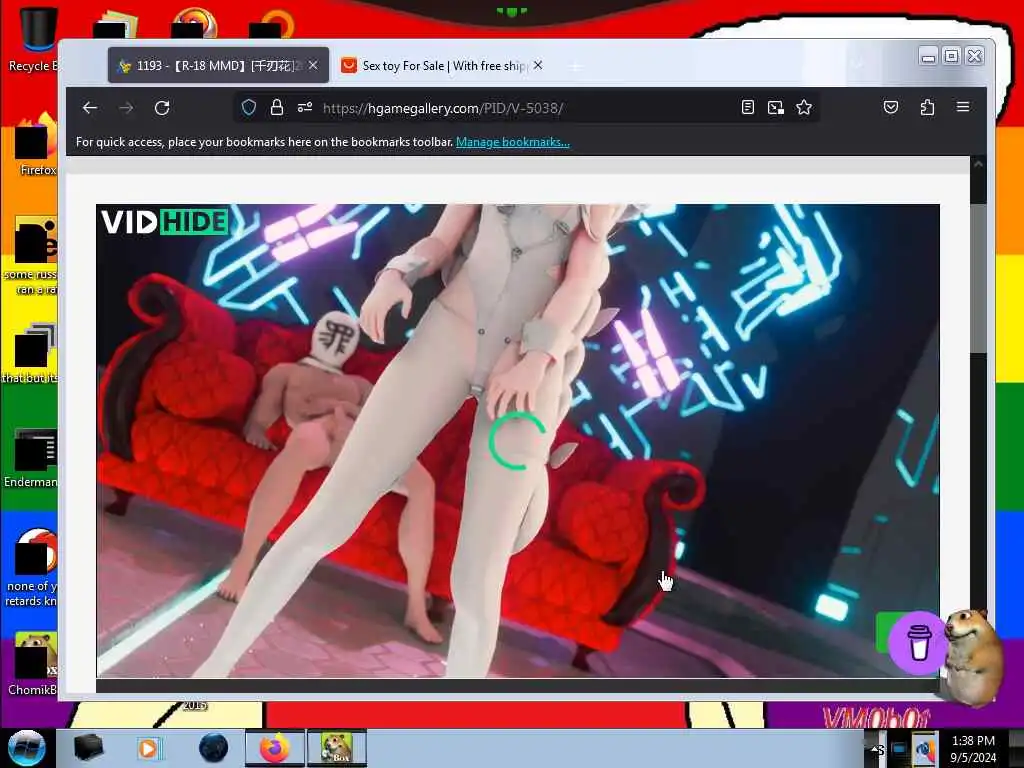1024x768 pixels.
Task: Click the scrollbar up arrow
Action: pos(978,165)
